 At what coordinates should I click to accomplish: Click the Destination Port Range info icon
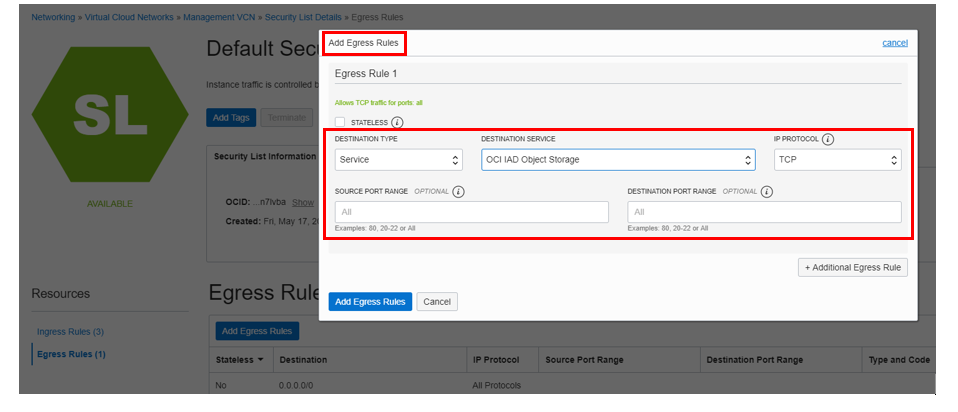tap(767, 191)
